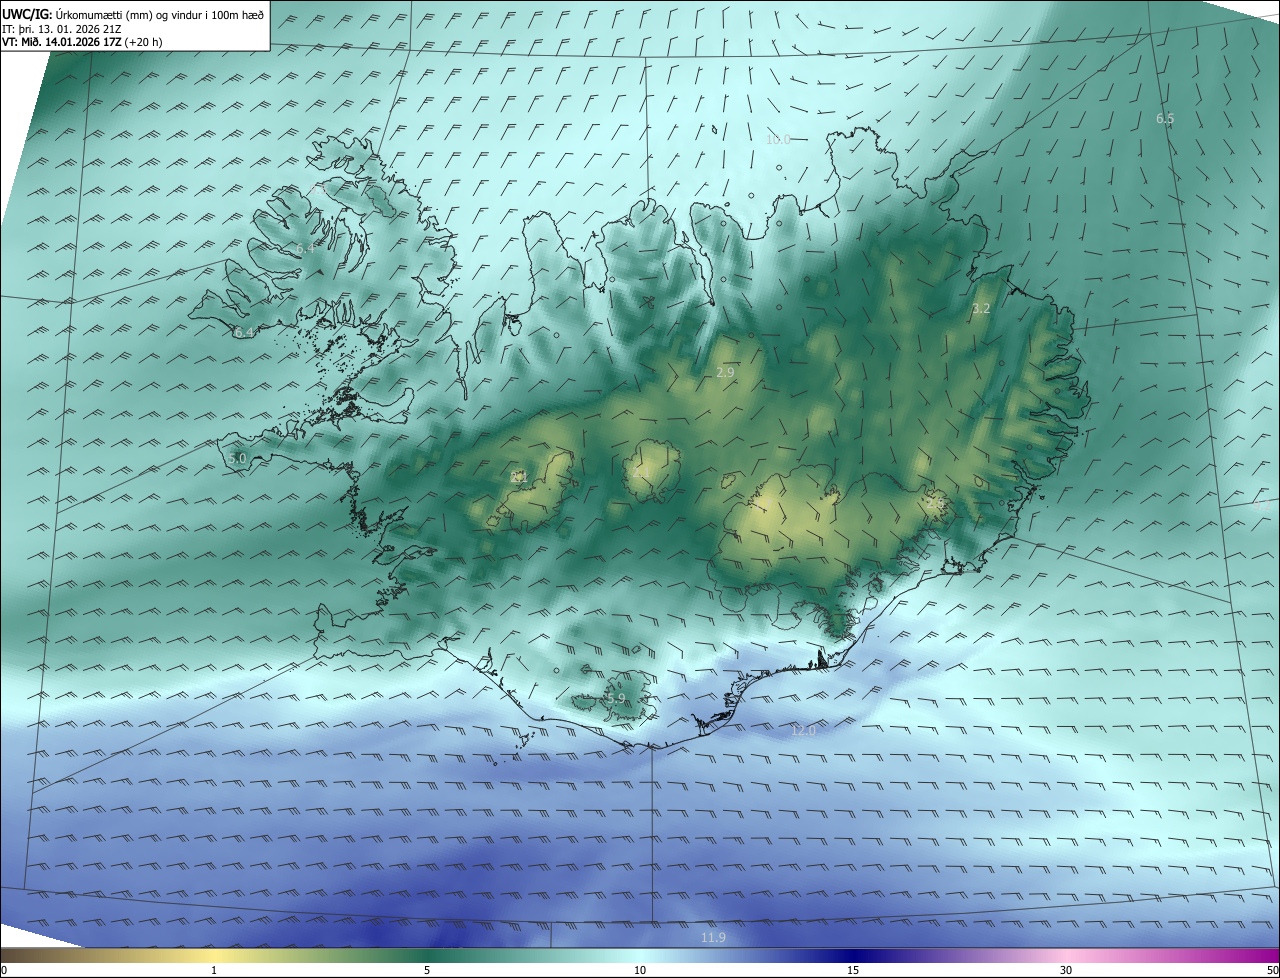Click the dark navy section of the colour scale

855,955
